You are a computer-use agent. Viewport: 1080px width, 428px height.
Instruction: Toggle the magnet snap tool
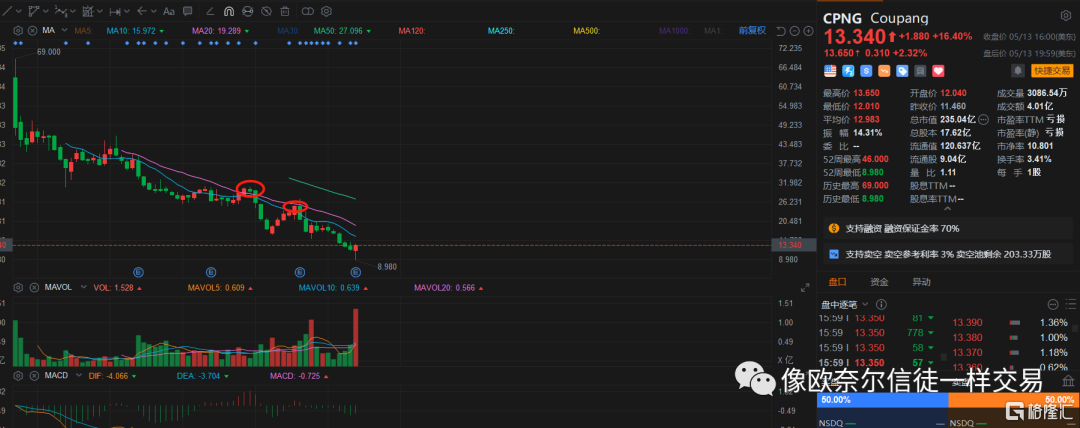coord(229,11)
